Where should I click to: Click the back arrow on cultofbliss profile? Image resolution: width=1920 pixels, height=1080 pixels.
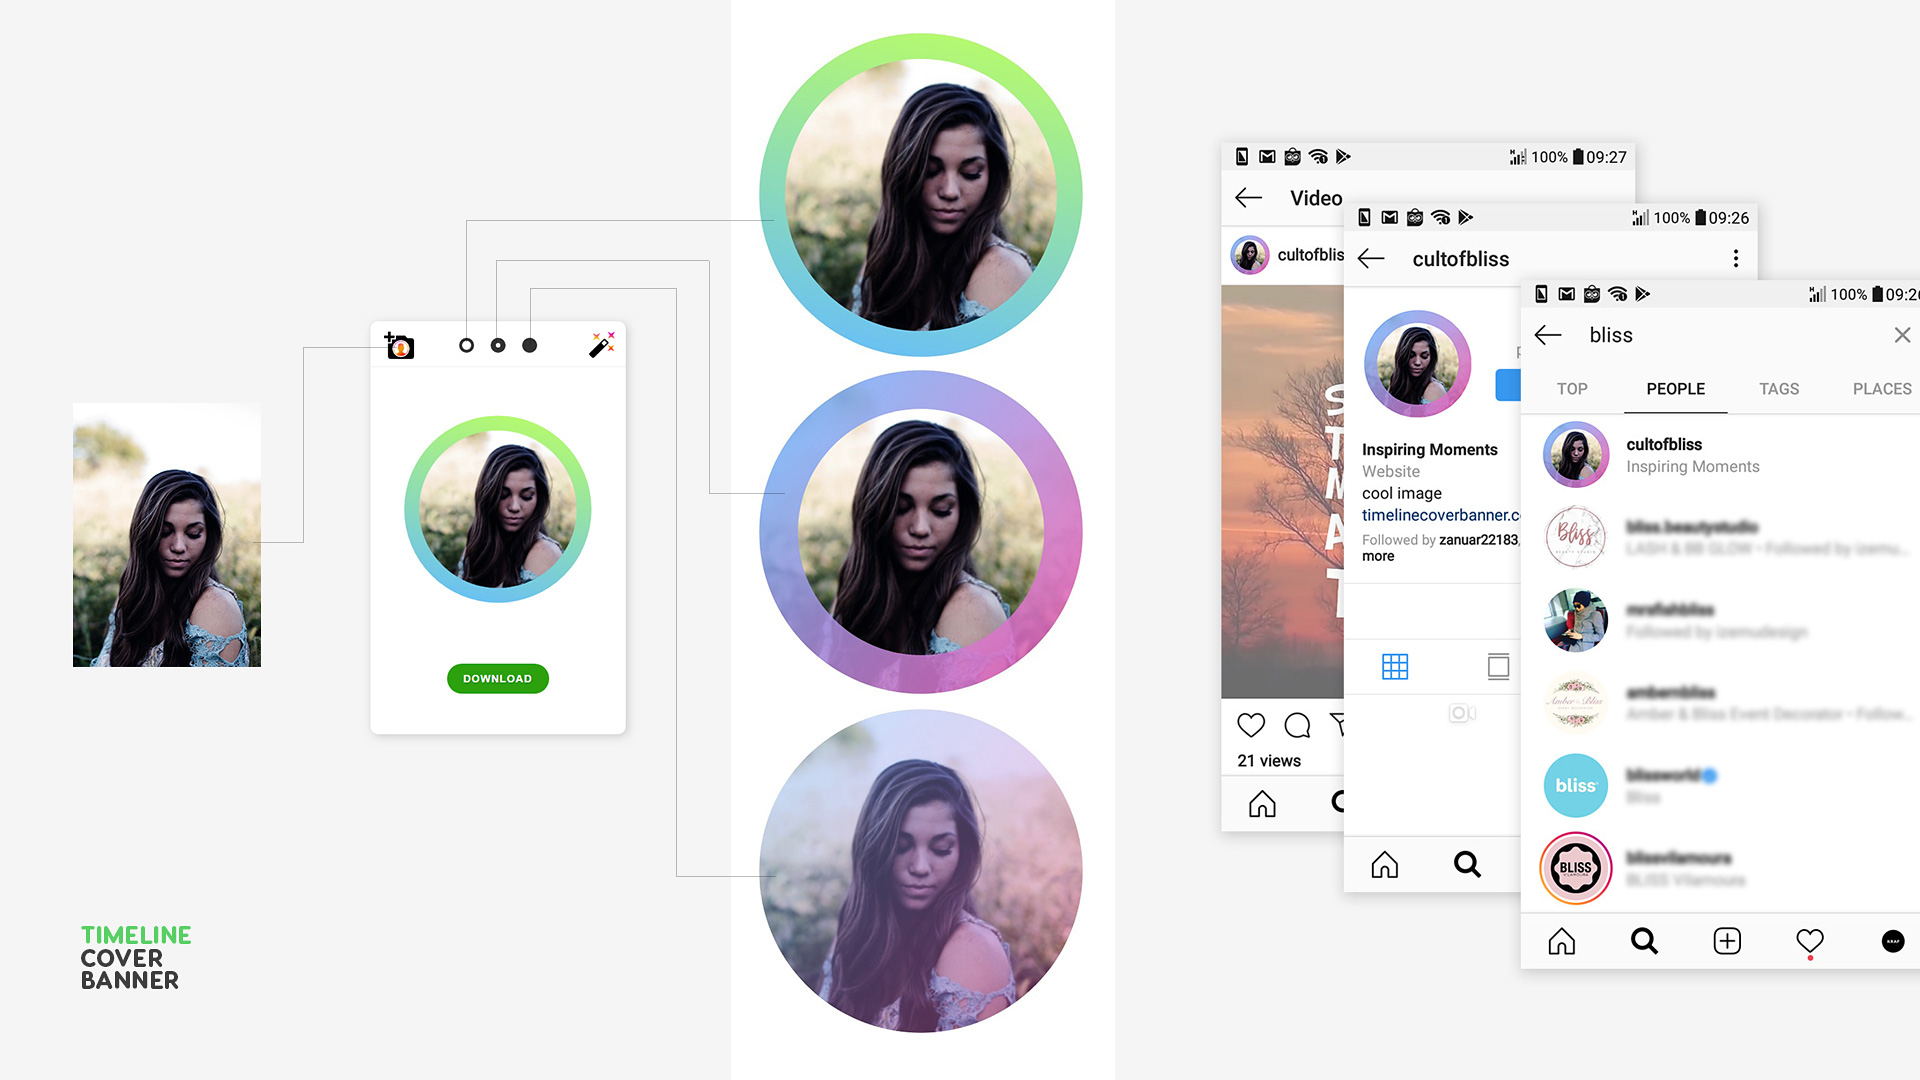click(x=1371, y=258)
